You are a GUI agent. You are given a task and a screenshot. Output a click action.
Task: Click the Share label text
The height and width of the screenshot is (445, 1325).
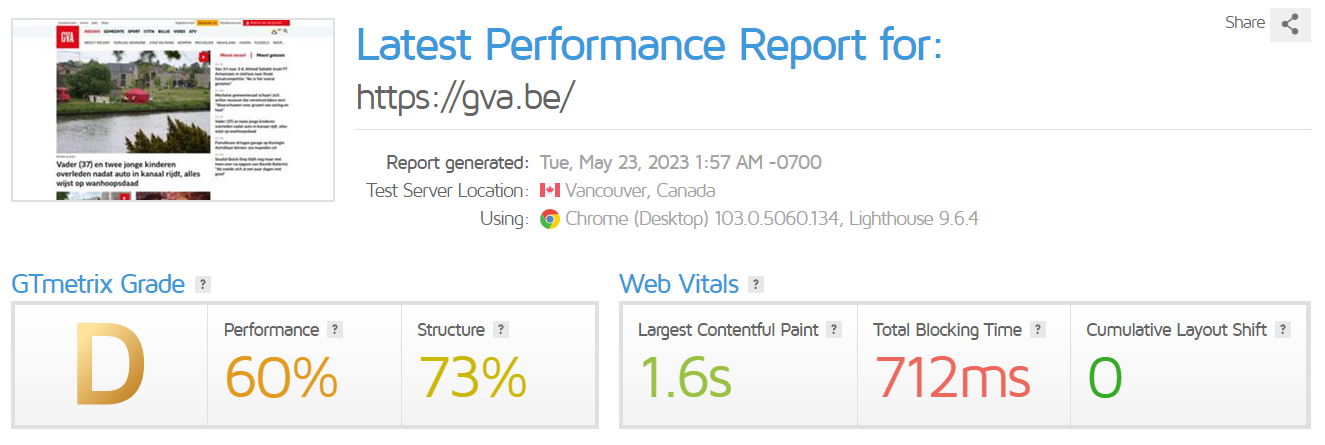point(1244,23)
